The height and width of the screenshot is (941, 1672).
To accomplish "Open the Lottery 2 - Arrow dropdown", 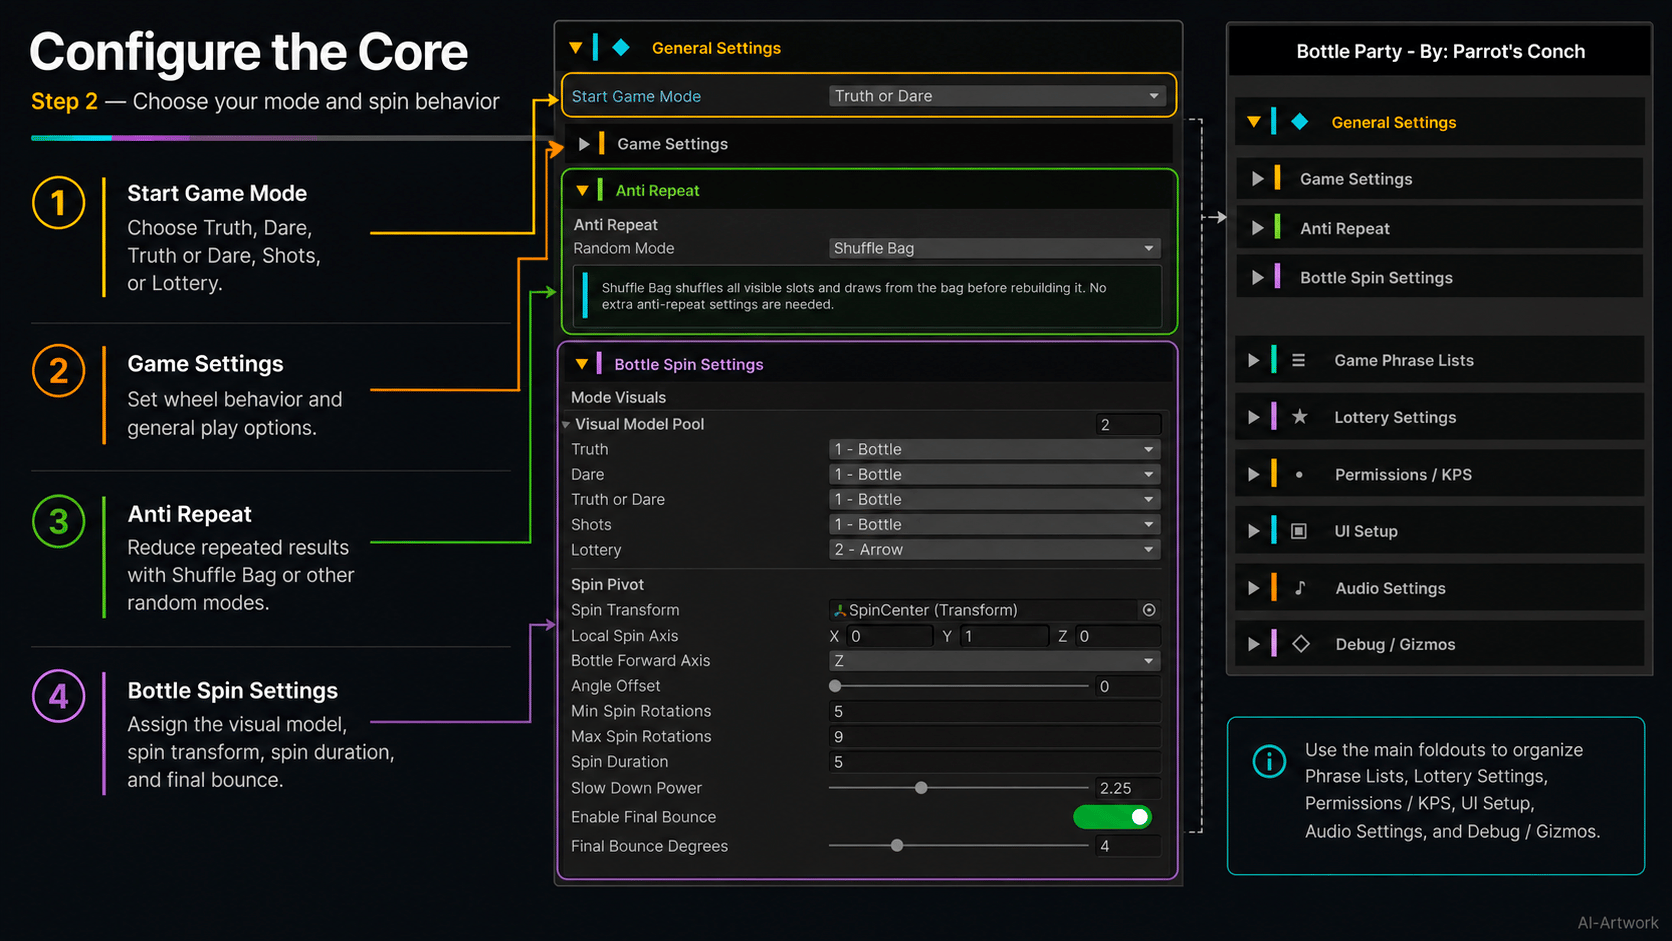I will [x=995, y=549].
